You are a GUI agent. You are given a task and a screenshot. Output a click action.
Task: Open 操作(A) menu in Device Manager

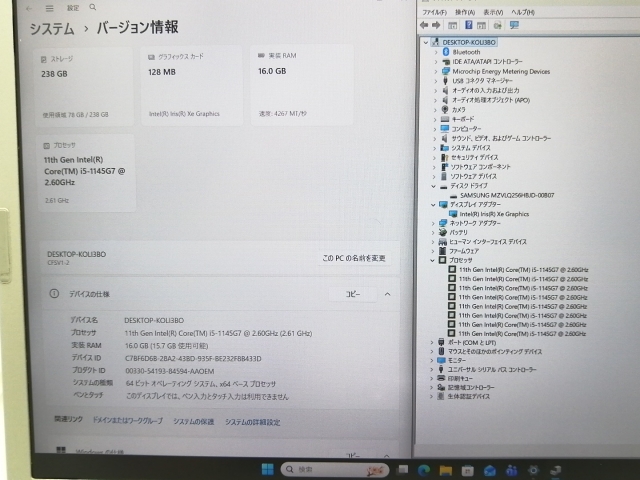[x=465, y=12]
